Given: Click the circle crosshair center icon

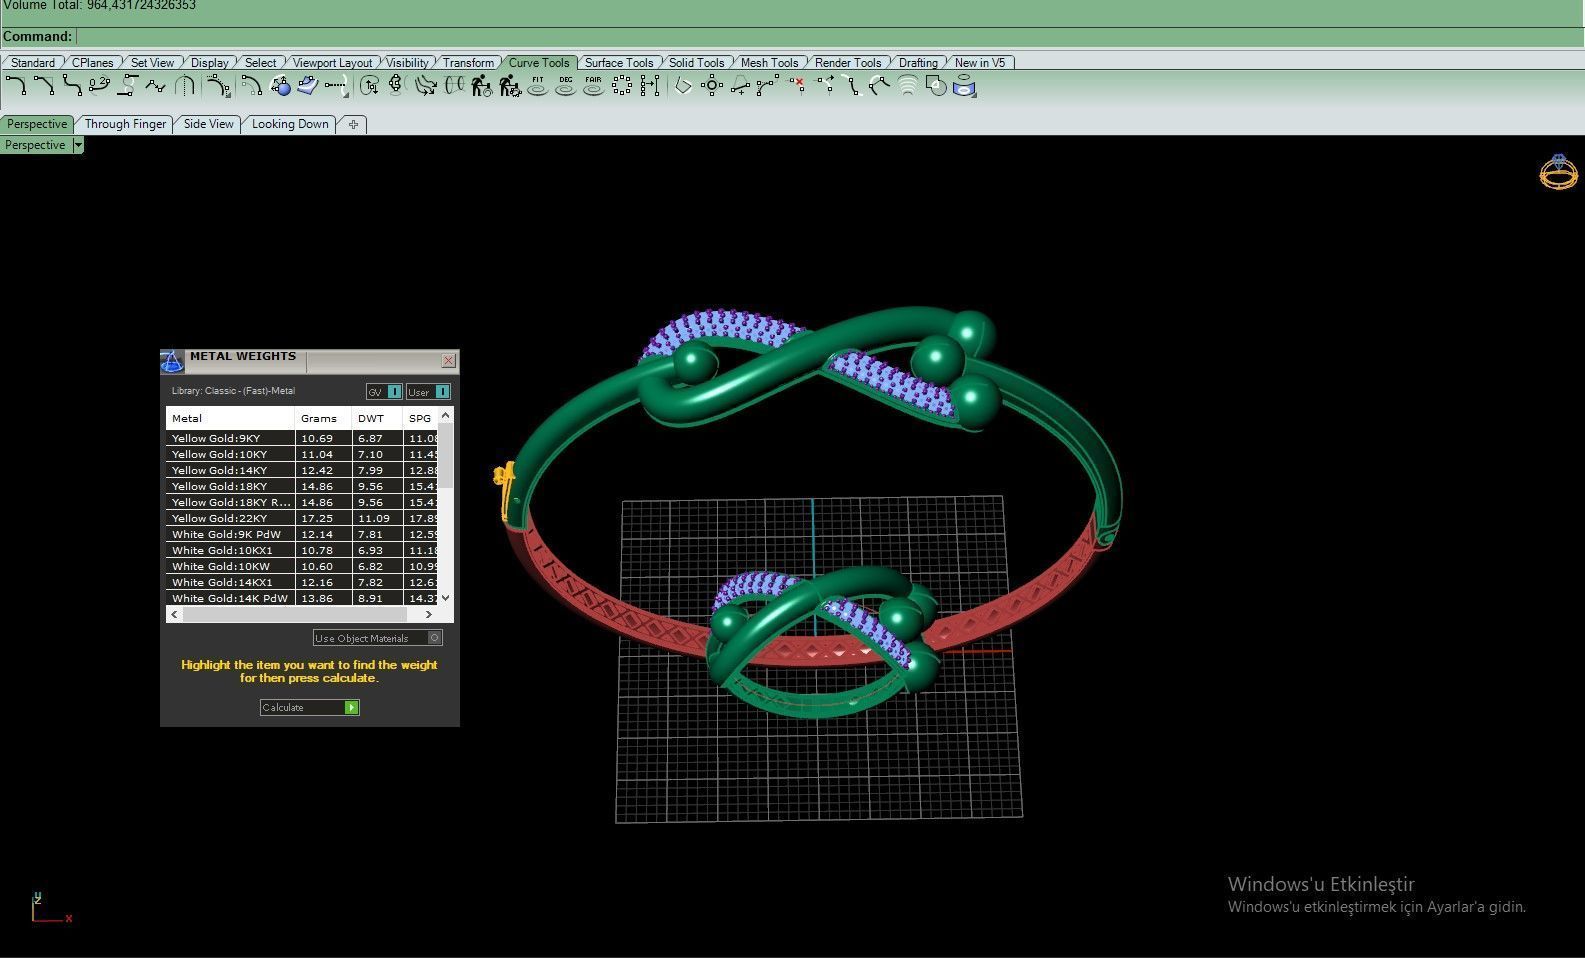Looking at the screenshot, I should [x=712, y=86].
